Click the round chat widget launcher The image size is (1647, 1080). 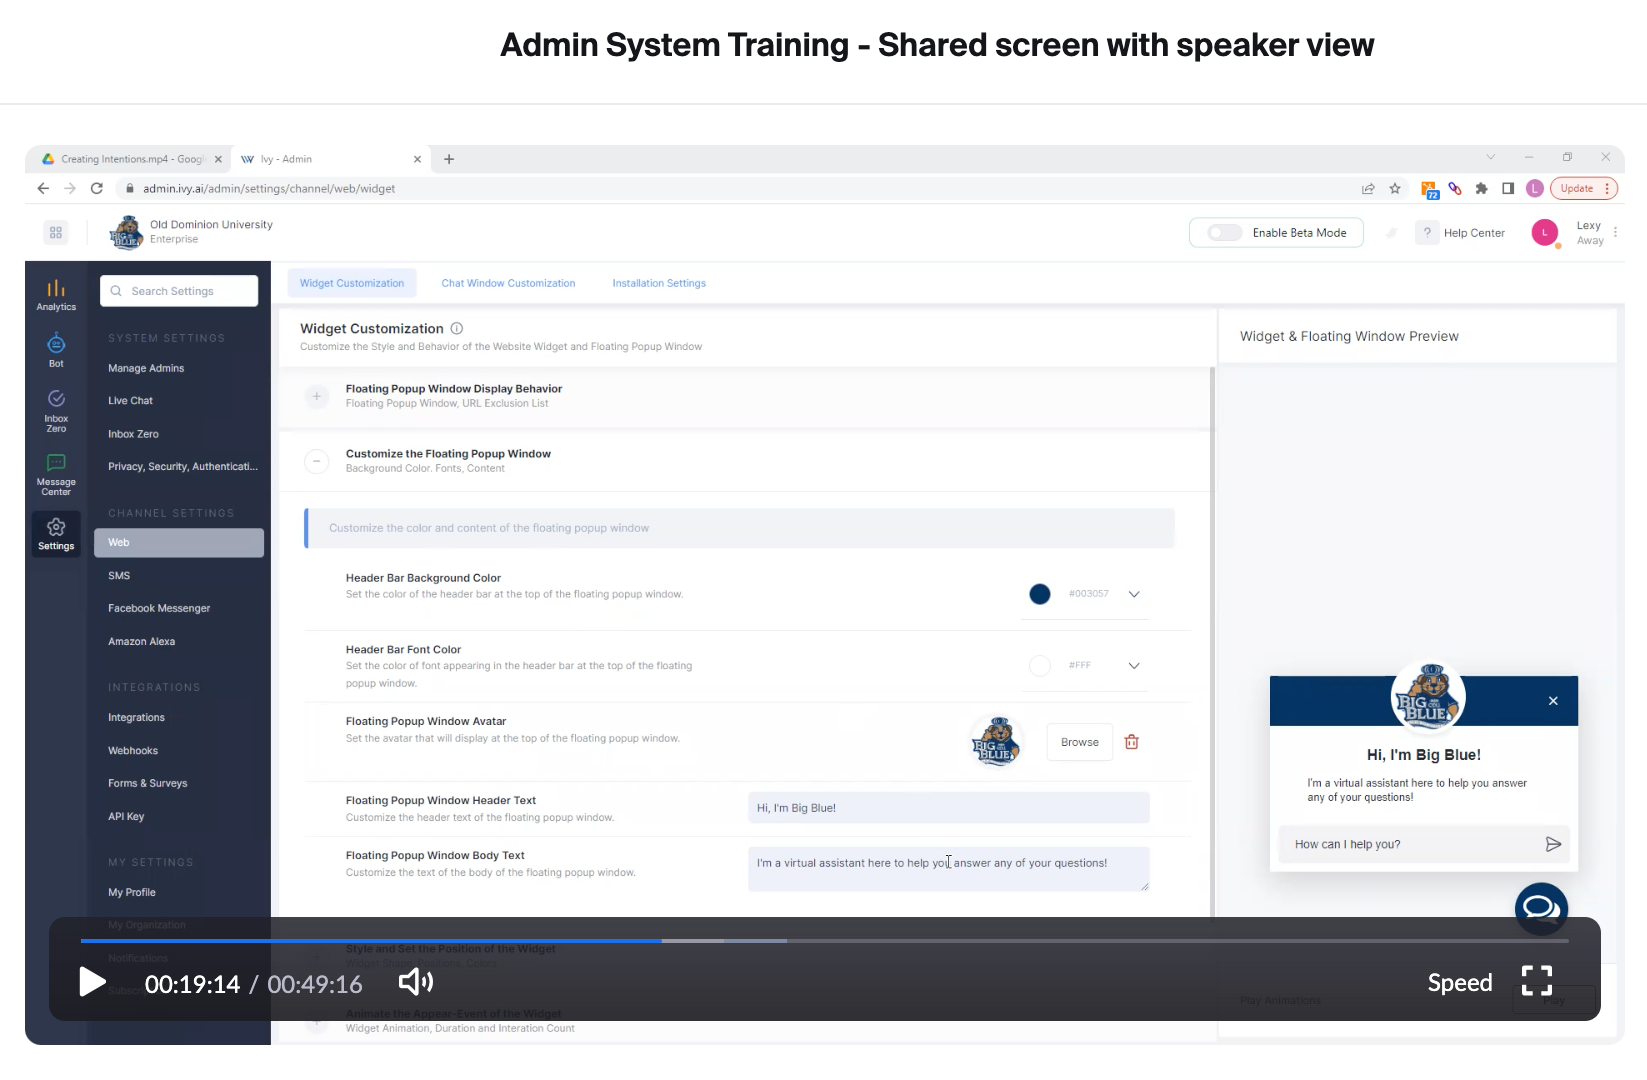click(1541, 908)
